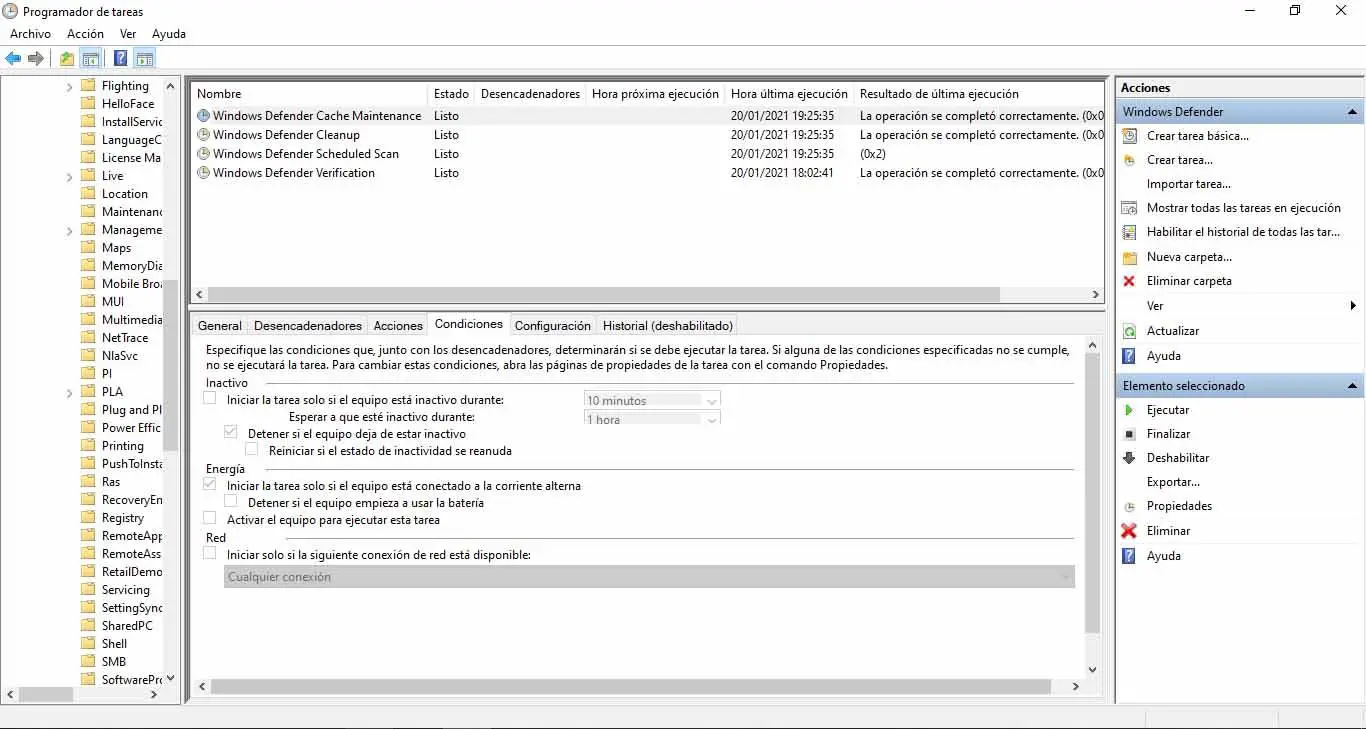1366x729 pixels.
Task: Collapse the Elemento seleccionado section
Action: point(1352,386)
